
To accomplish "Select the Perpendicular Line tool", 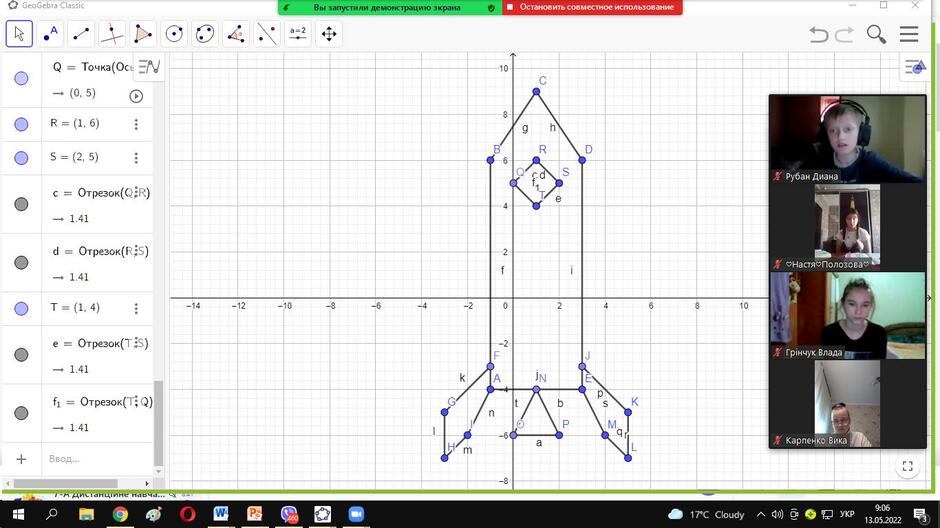I will pos(112,34).
